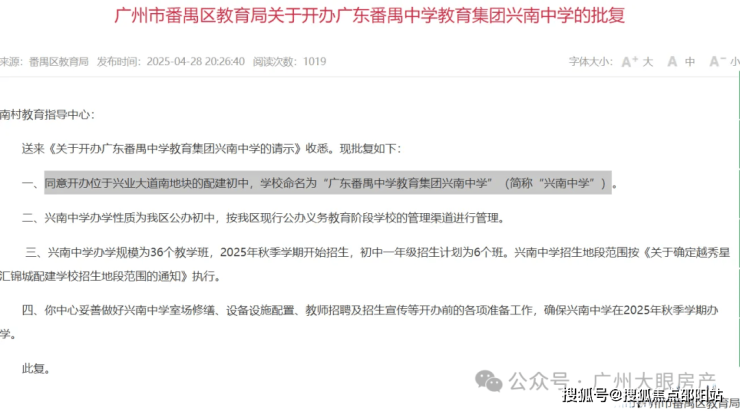740x411 pixels.
Task: Click the WeChat logo in the watermark
Action: tap(488, 381)
